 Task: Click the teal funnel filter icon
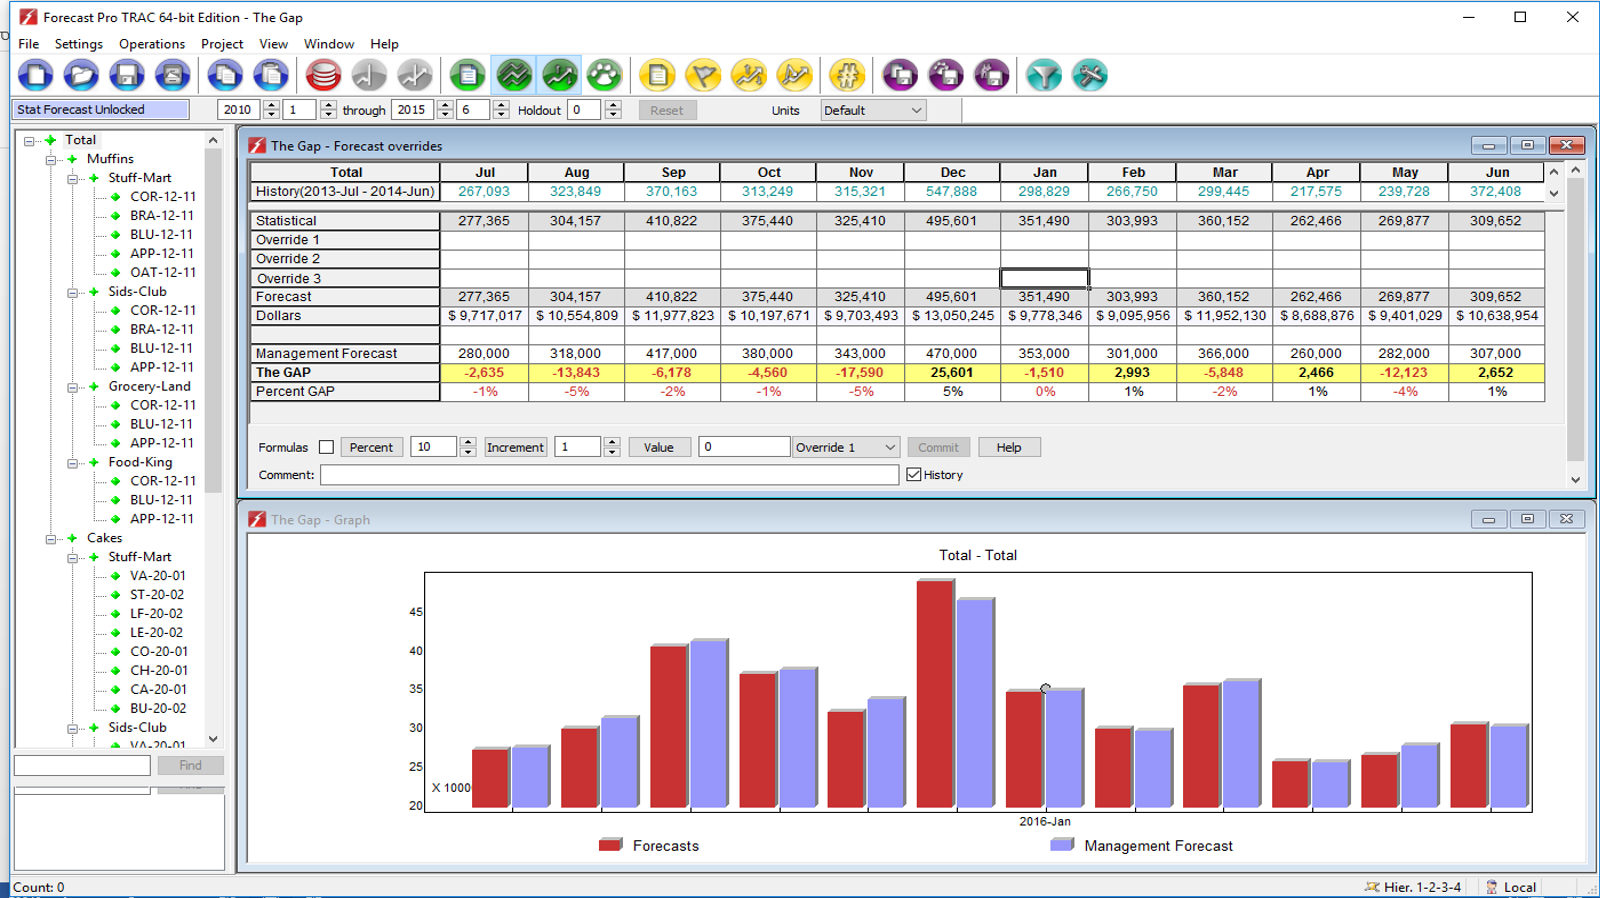point(1044,75)
